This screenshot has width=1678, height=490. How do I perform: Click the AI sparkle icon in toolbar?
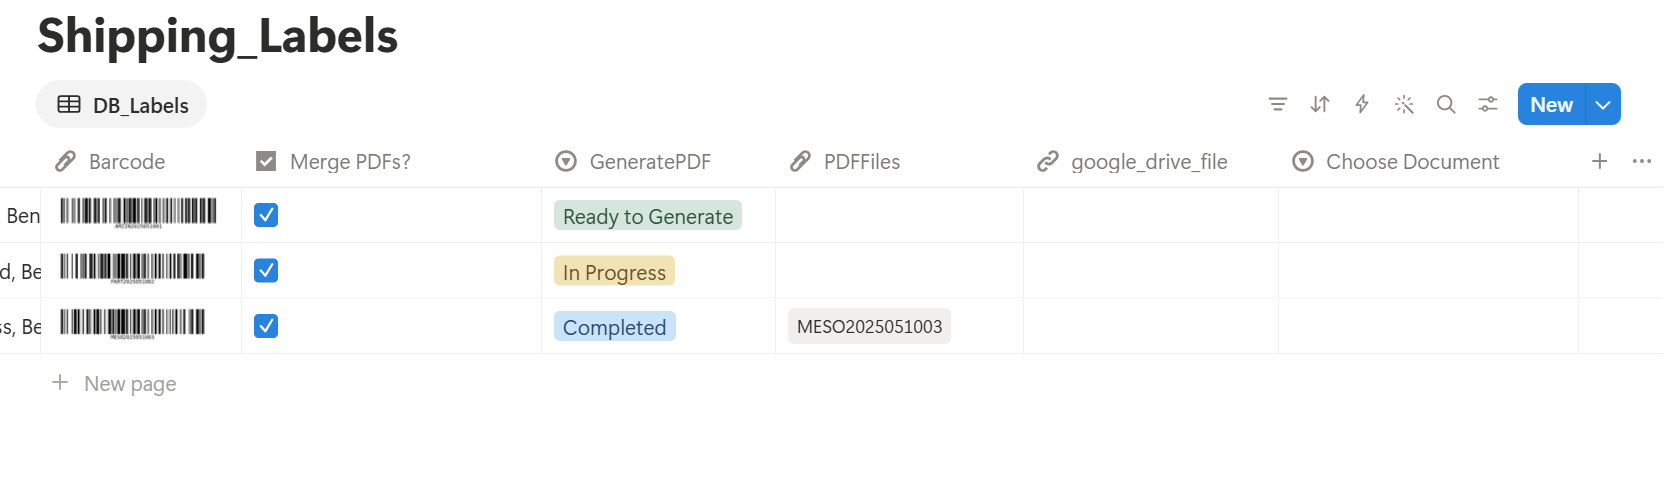tap(1404, 104)
